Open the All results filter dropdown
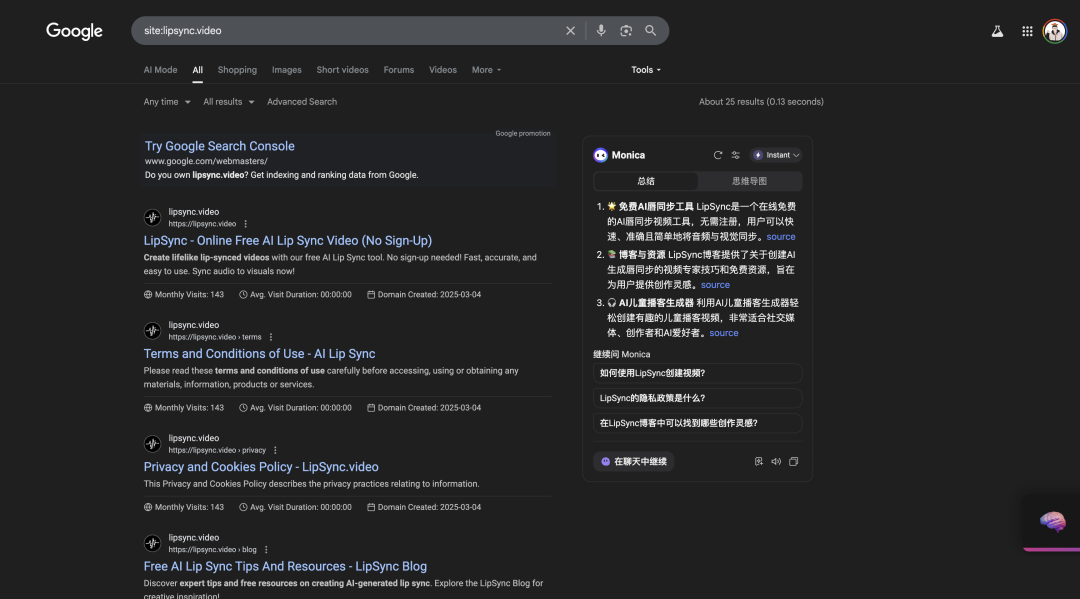 (229, 102)
